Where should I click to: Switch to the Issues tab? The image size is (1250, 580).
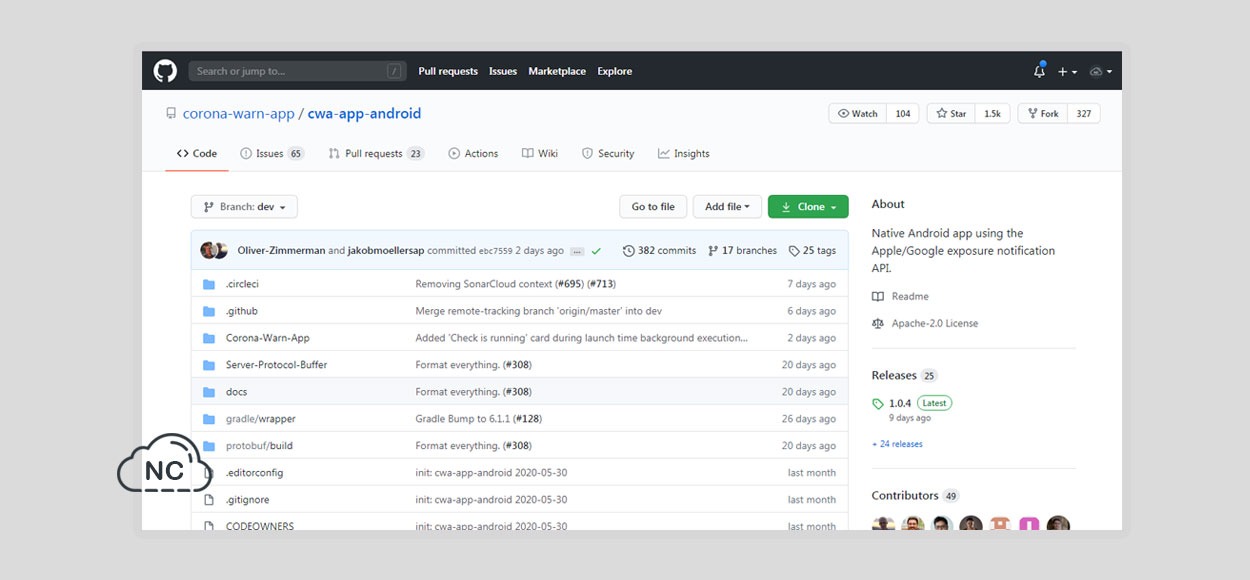point(272,154)
